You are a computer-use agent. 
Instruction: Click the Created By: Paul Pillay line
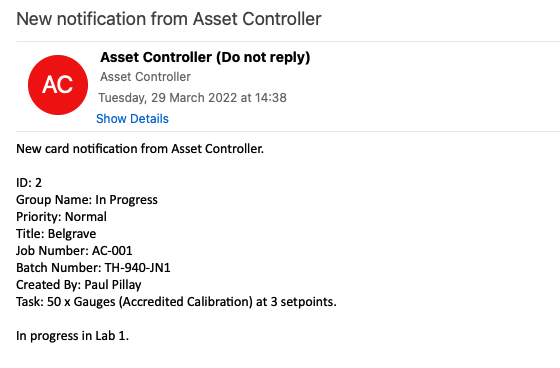click(x=79, y=285)
